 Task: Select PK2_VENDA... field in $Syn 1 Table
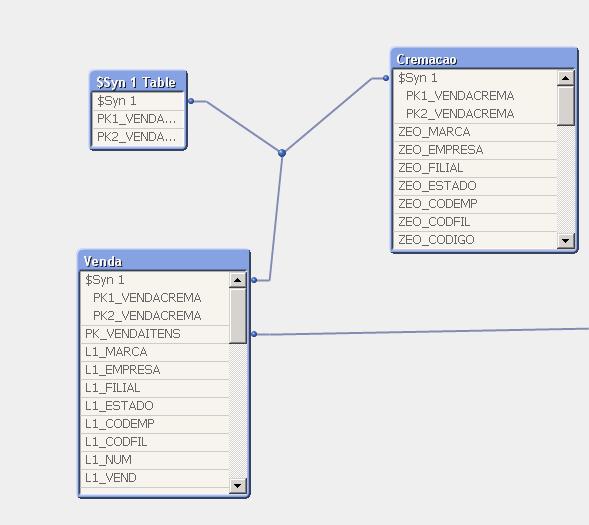[138, 137]
